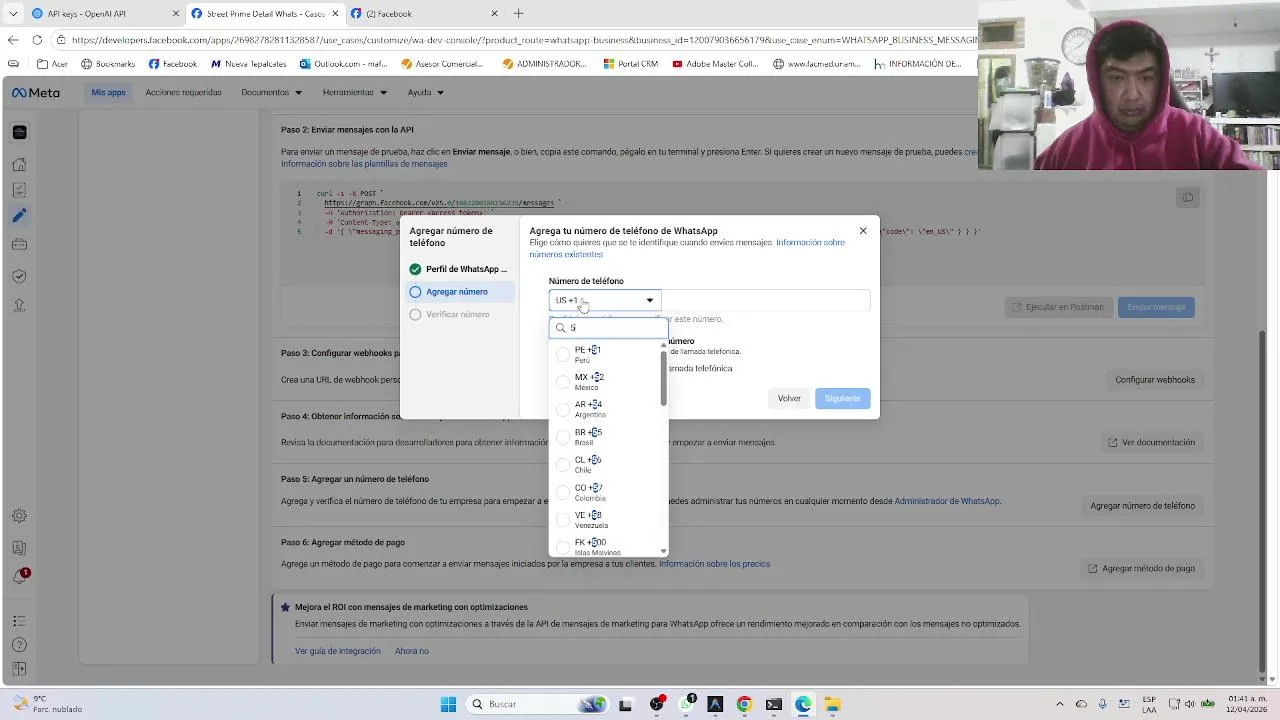
Task: Open the help question mark in the sidebar
Action: click(19, 645)
